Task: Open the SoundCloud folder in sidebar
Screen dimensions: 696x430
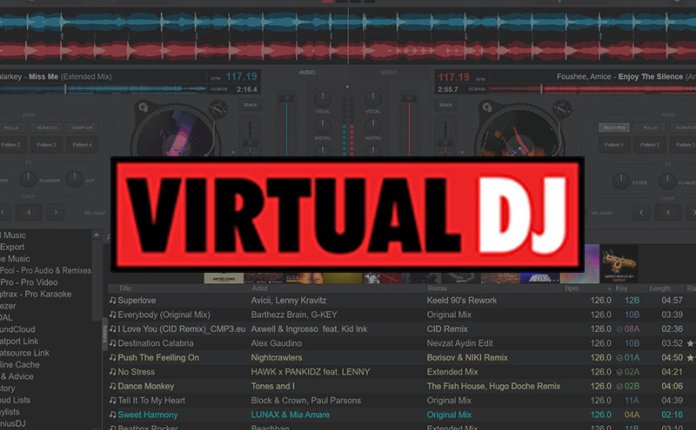Action: click(18, 329)
